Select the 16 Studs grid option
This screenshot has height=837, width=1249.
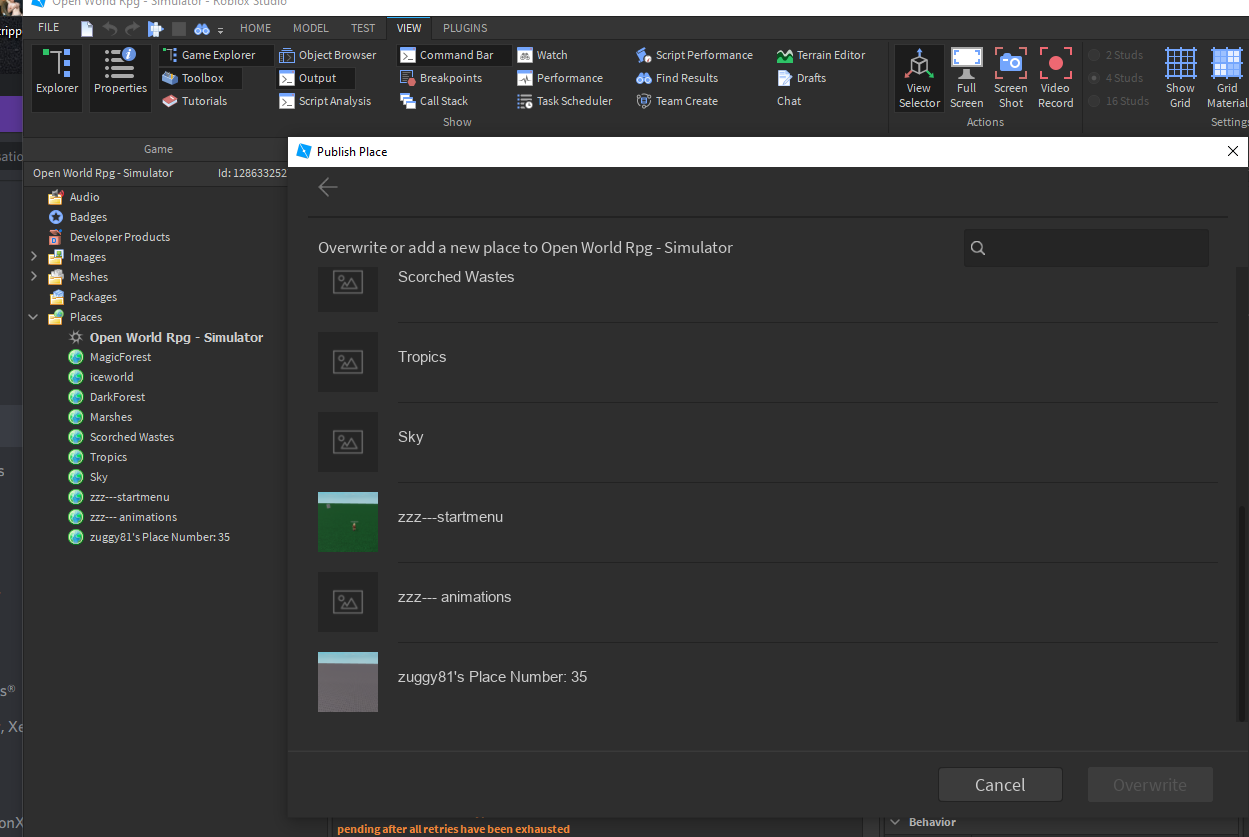[x=1120, y=101]
